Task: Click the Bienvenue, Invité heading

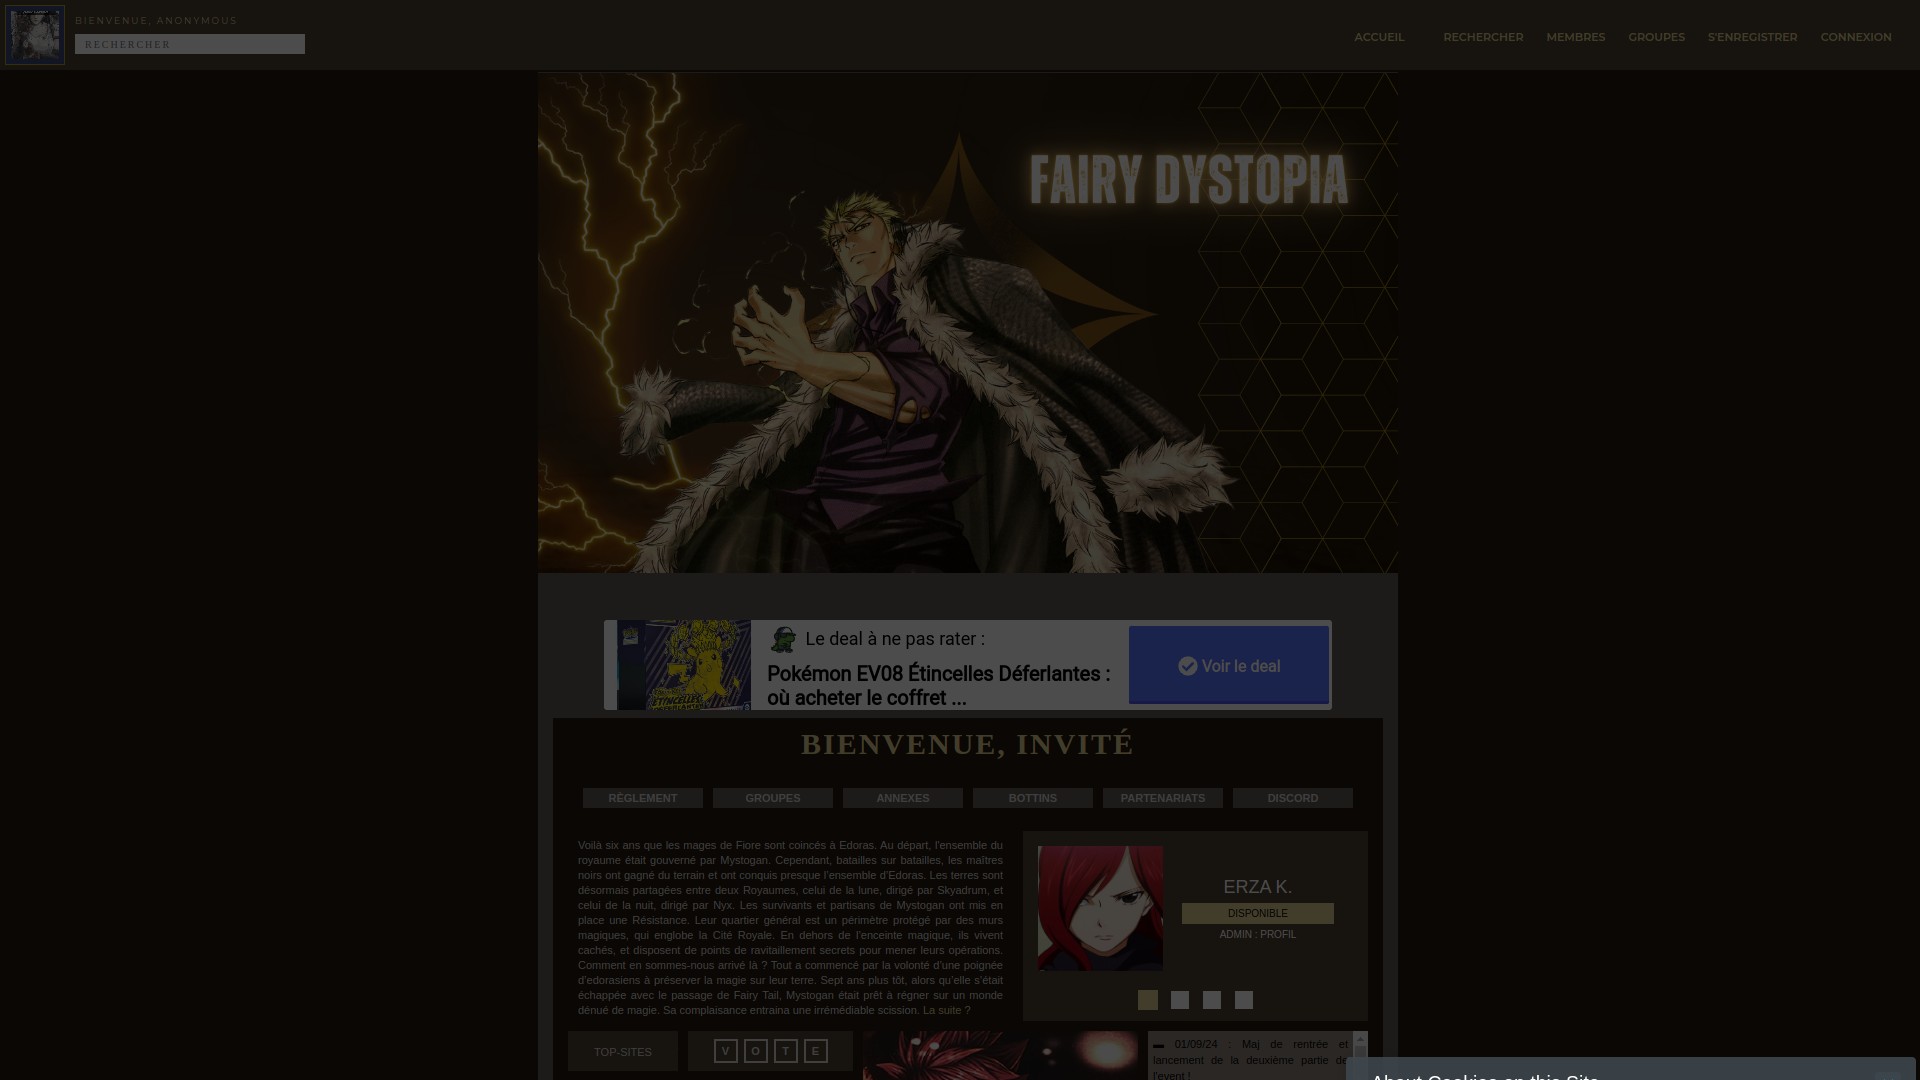Action: pos(967,744)
